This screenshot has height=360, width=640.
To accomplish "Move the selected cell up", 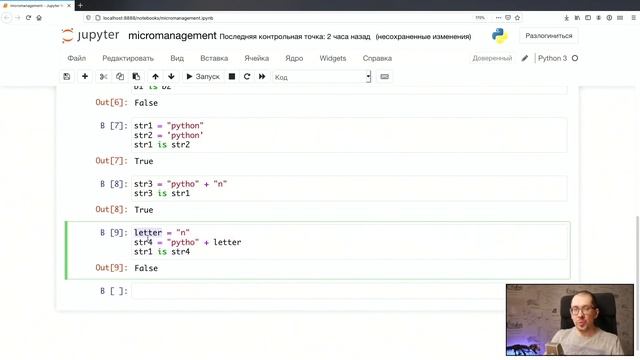I will [x=156, y=77].
